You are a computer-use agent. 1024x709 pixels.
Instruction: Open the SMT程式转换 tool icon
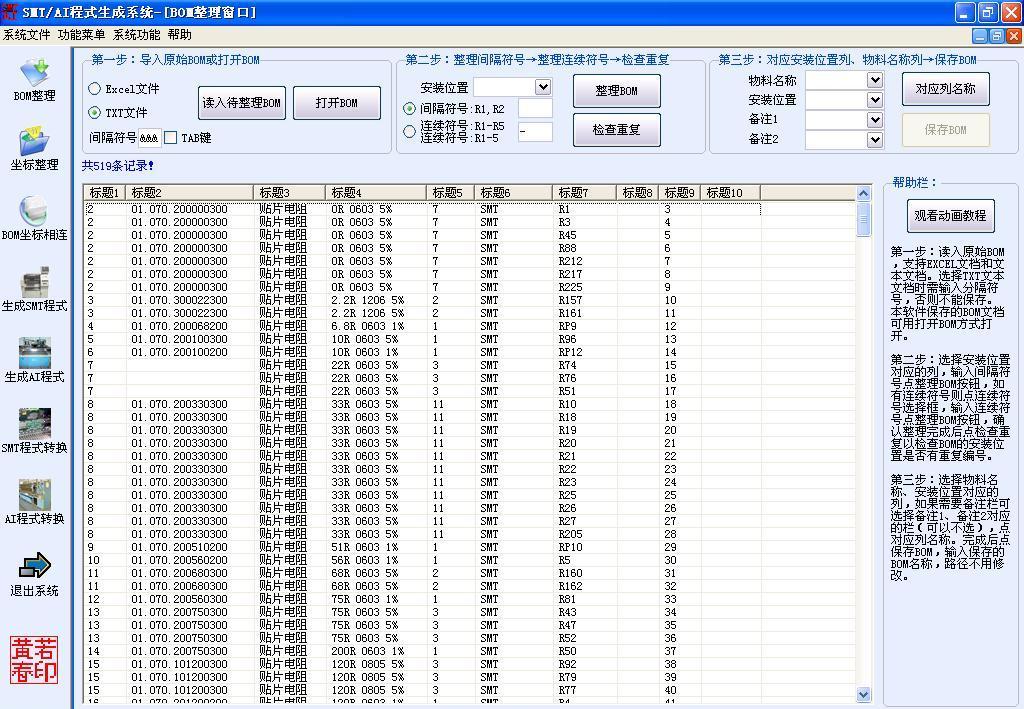[34, 425]
